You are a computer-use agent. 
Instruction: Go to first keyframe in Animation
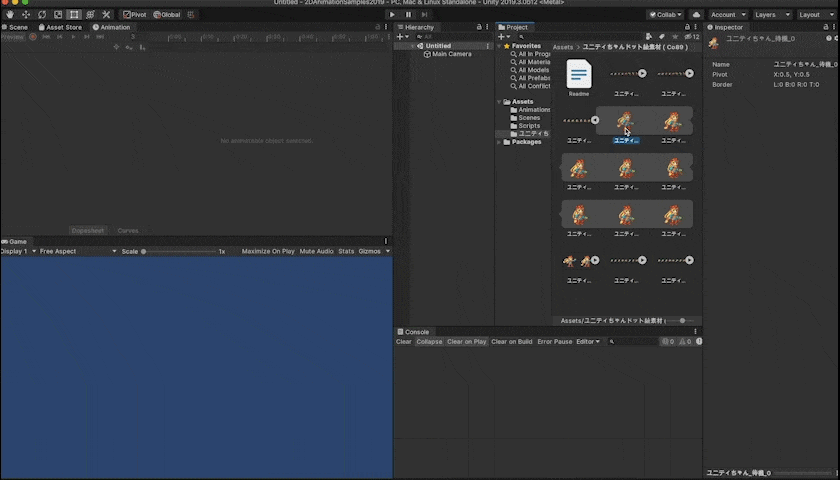pos(46,37)
